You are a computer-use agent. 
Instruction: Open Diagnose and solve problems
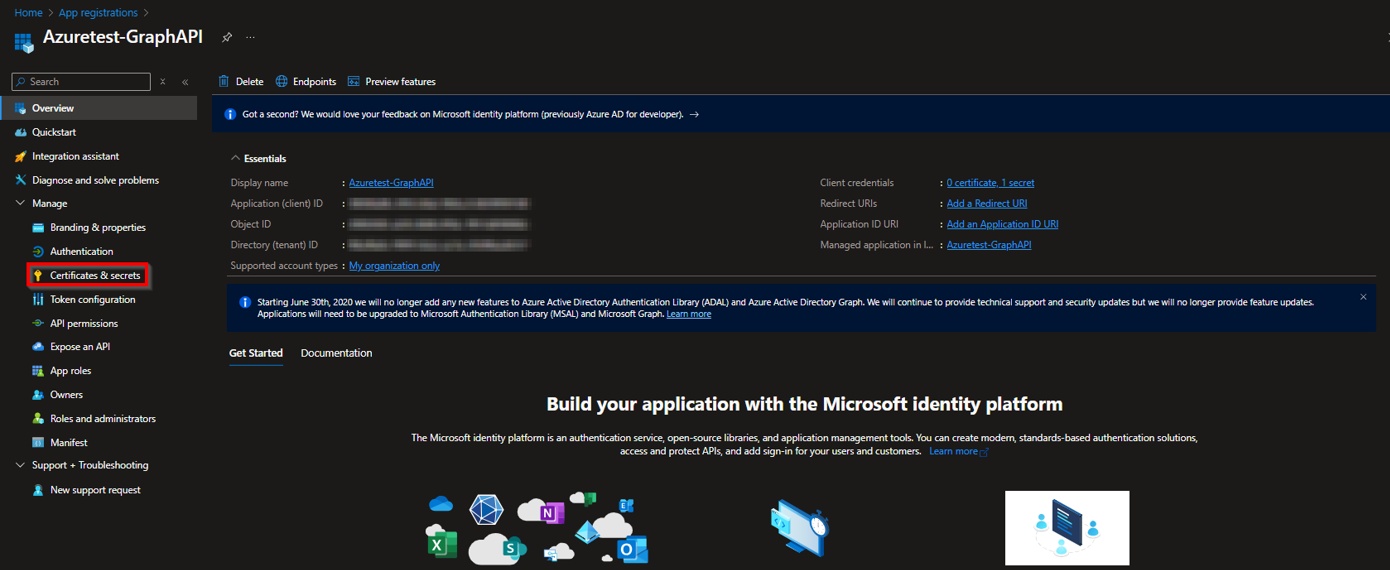(95, 180)
